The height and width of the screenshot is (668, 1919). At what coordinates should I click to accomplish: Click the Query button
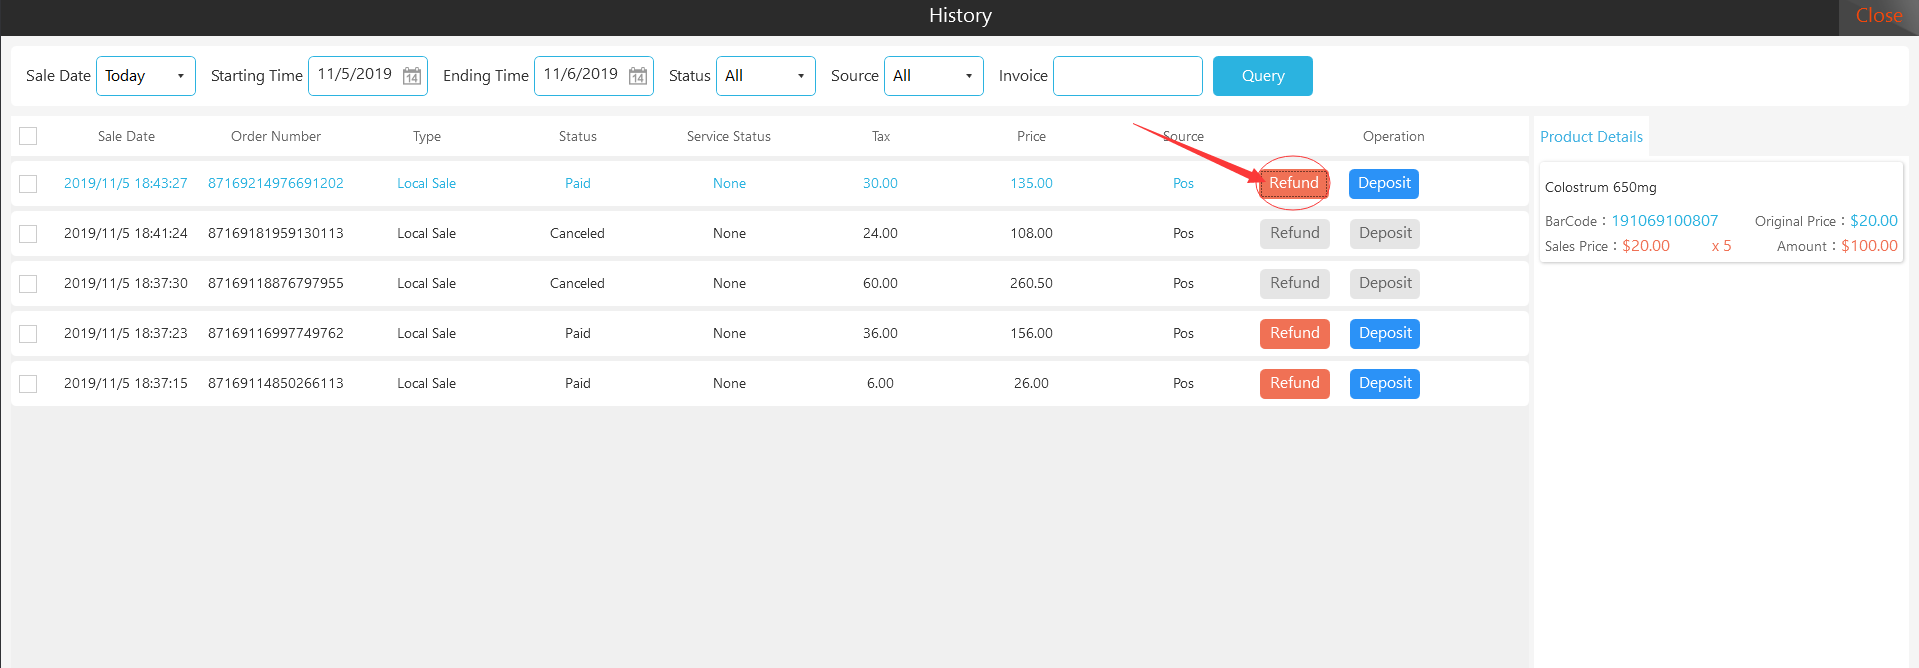tap(1262, 76)
